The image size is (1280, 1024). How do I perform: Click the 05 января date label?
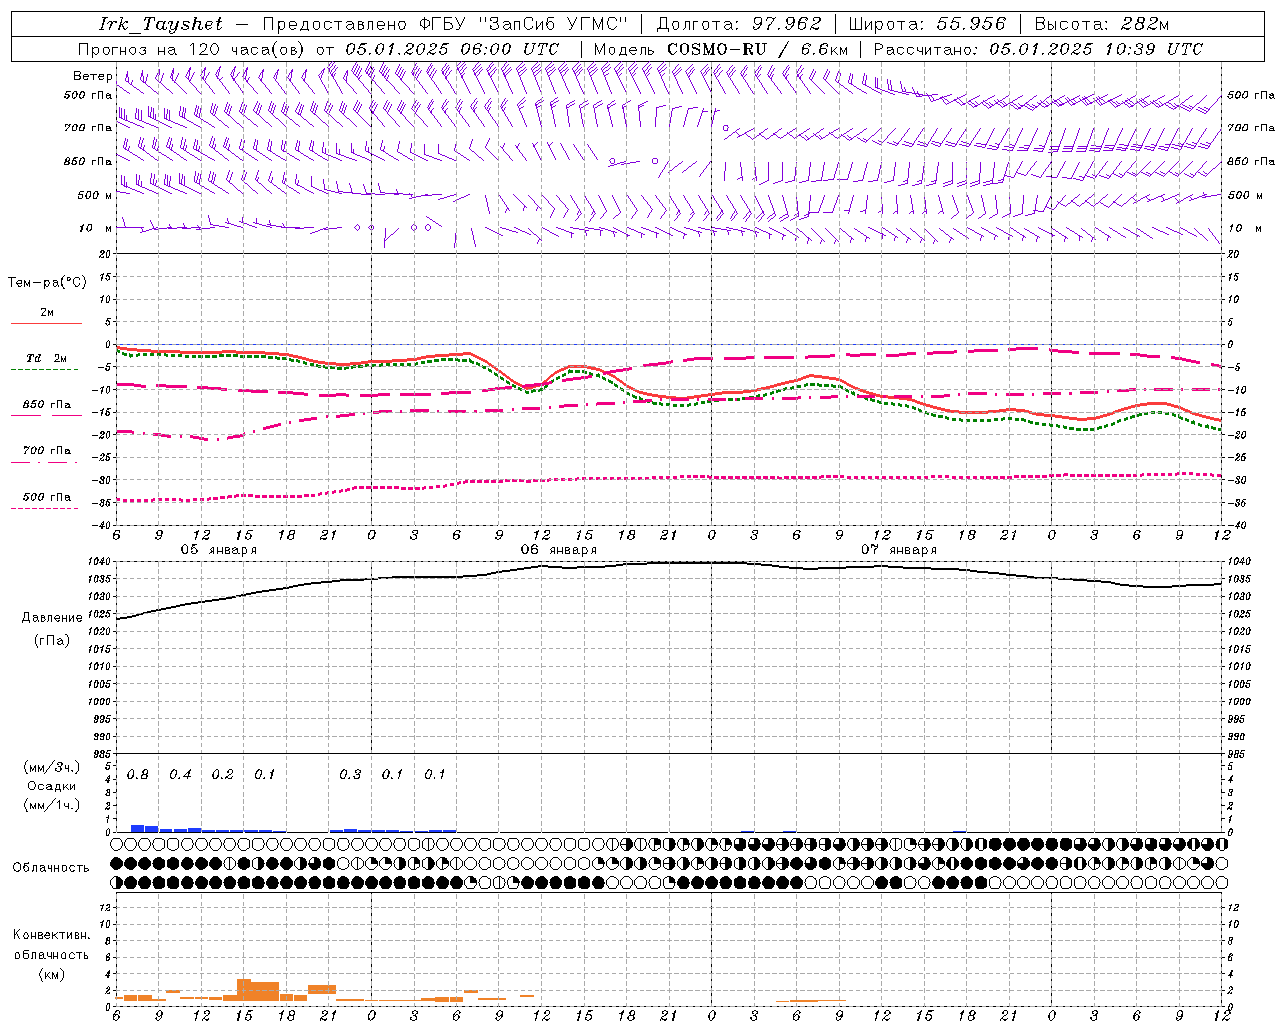coord(218,550)
